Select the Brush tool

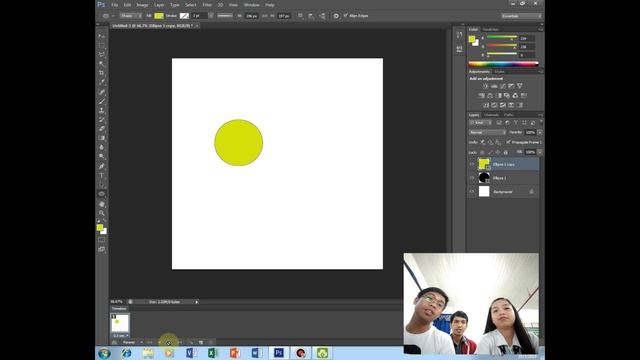click(x=102, y=101)
